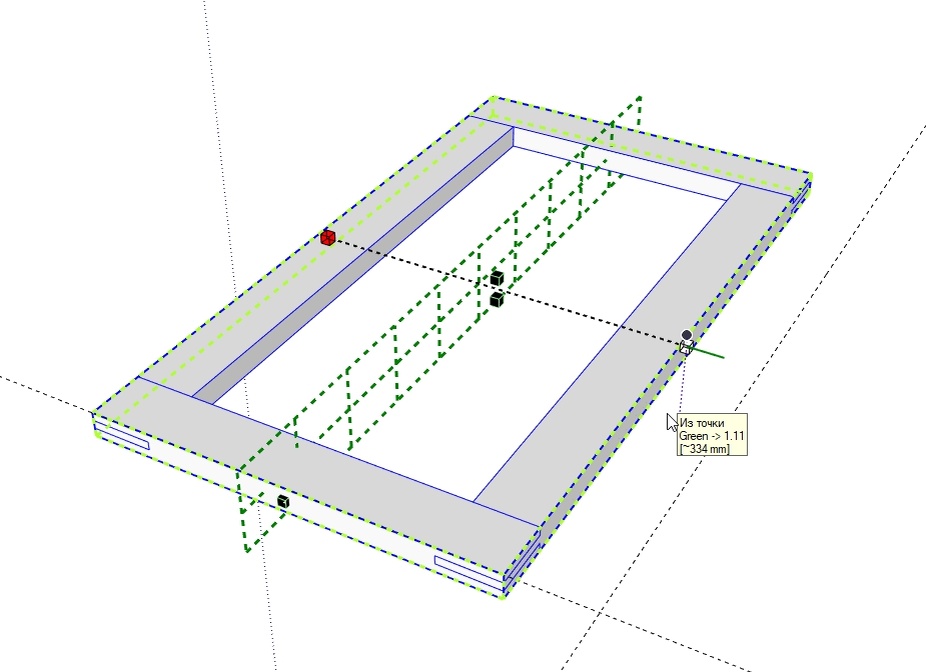The image size is (926, 672).
Task: Select the upper black grip at frame center
Action: (497, 278)
